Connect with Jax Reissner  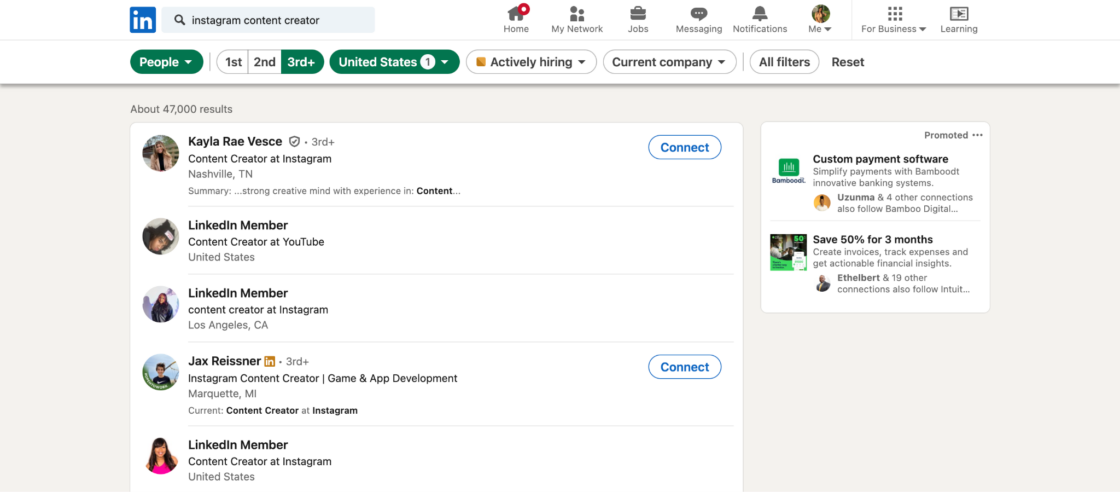coord(684,366)
